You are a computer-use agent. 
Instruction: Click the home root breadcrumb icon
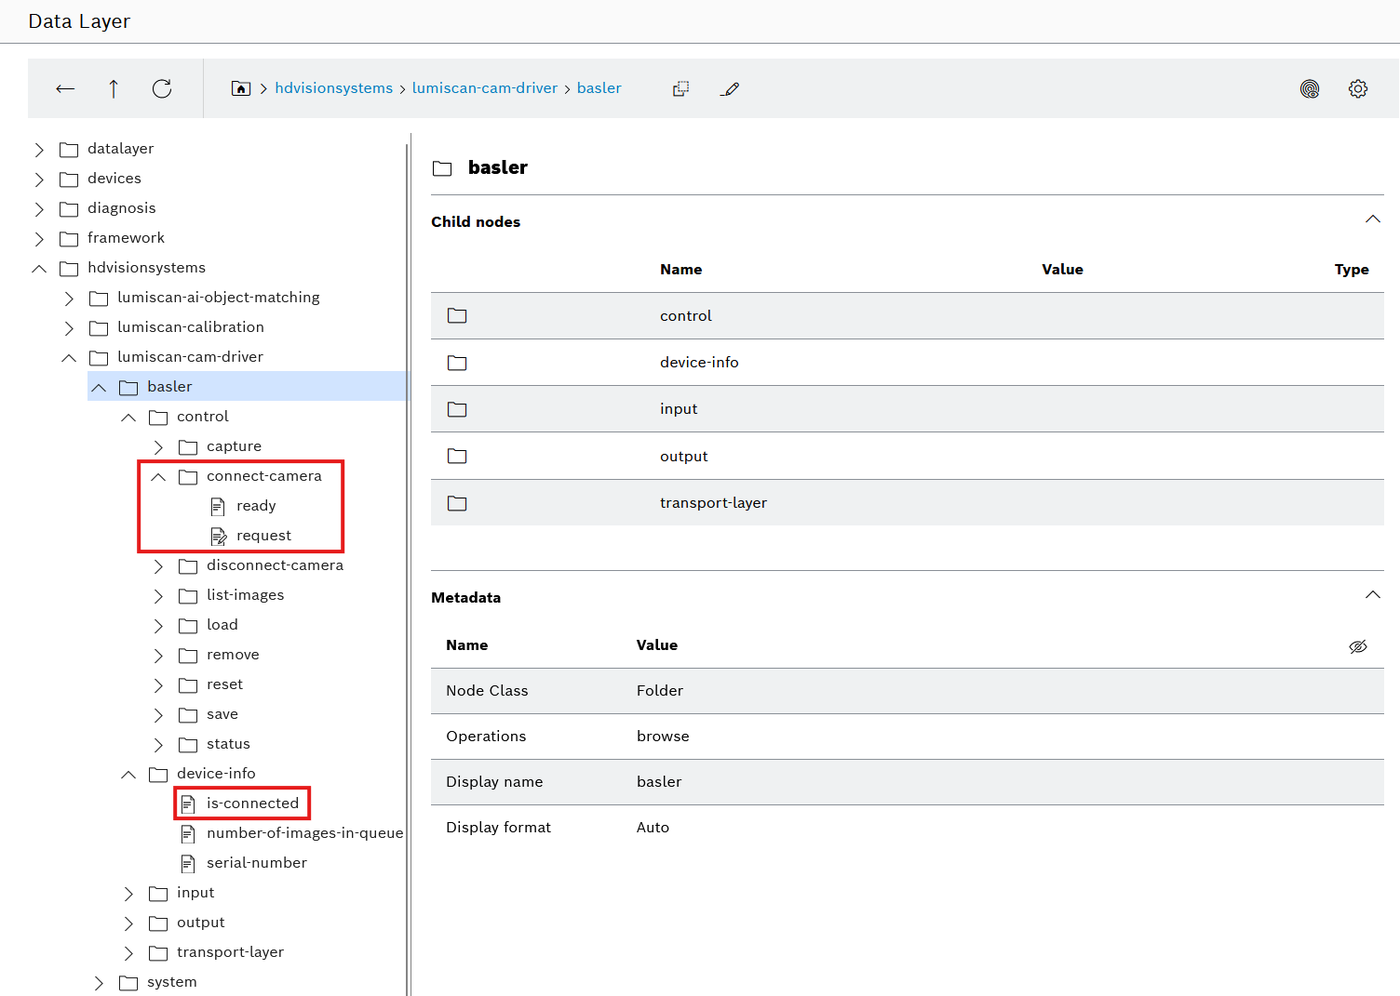pos(241,88)
